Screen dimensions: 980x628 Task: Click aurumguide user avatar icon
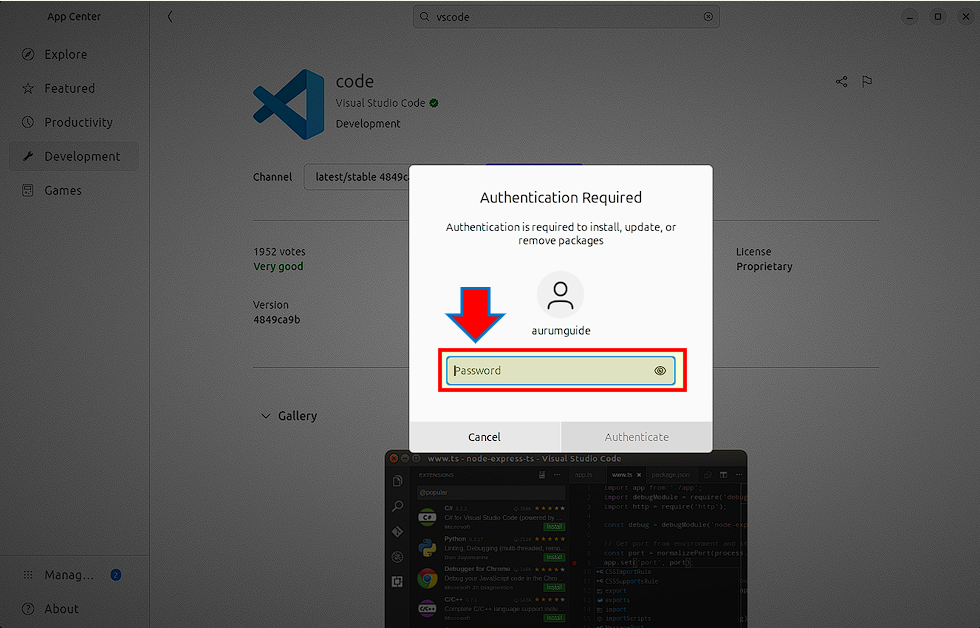(561, 295)
